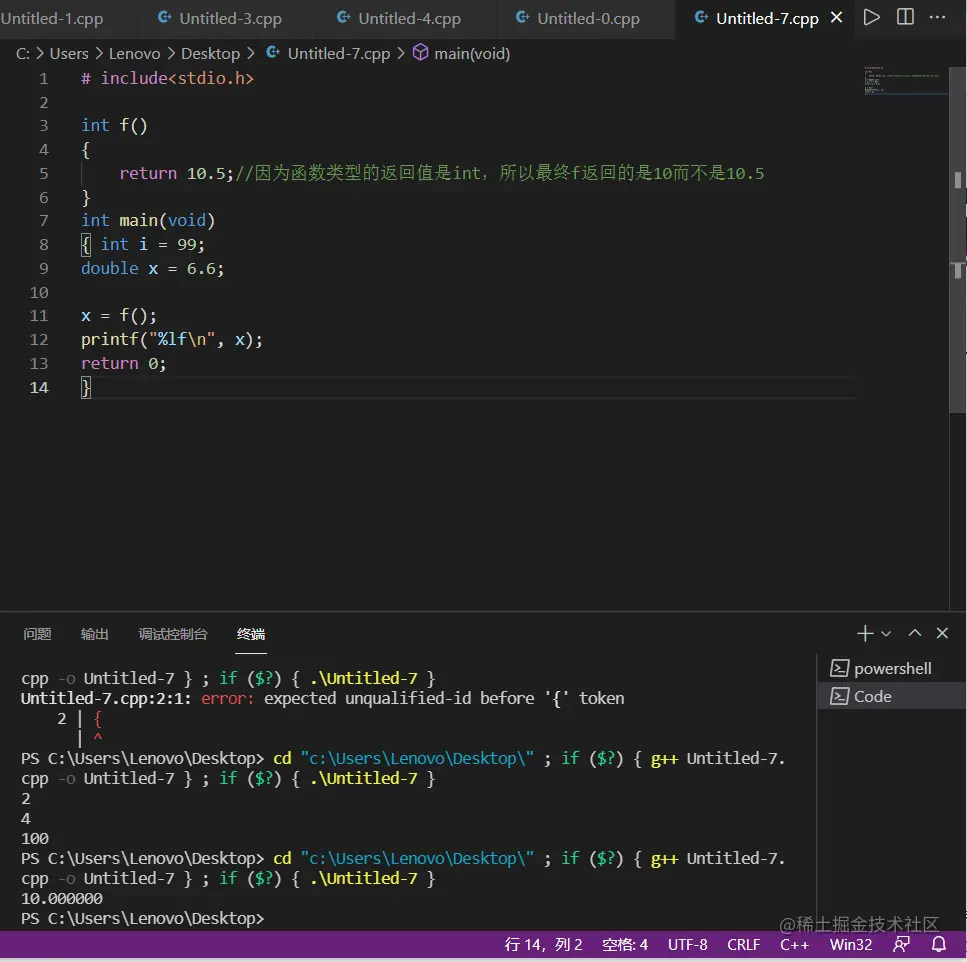Click the '100' terminal output line
This screenshot has height=962, width=967.
pyautogui.click(x=35, y=839)
